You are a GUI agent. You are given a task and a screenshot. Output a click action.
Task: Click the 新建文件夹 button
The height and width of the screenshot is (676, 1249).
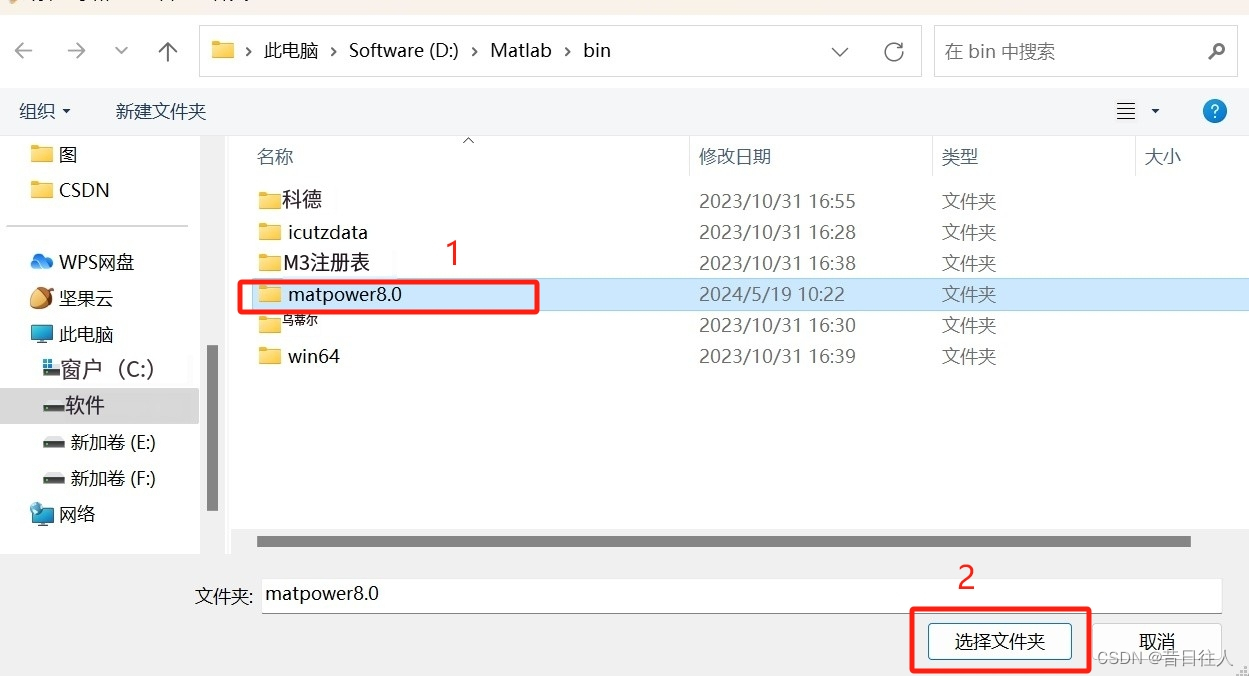point(160,110)
